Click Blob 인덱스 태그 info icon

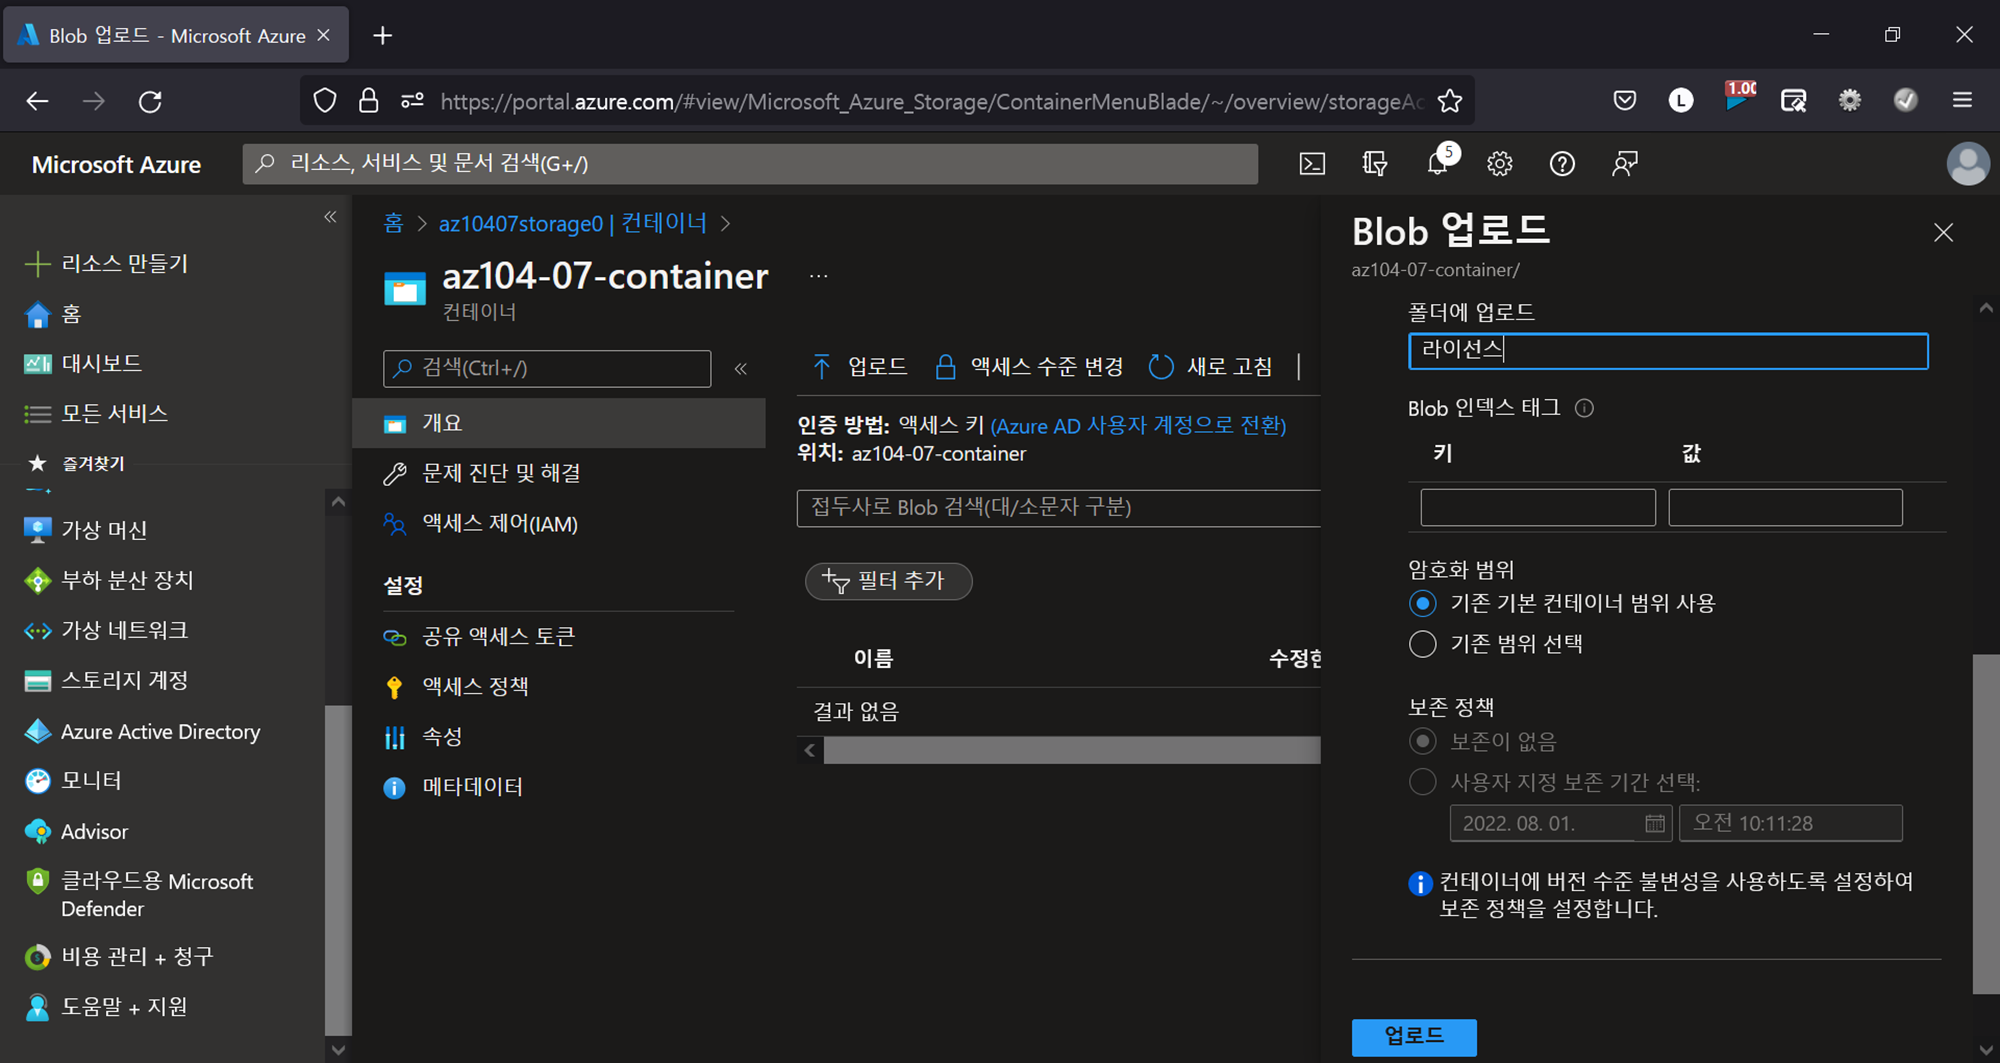pos(1584,408)
